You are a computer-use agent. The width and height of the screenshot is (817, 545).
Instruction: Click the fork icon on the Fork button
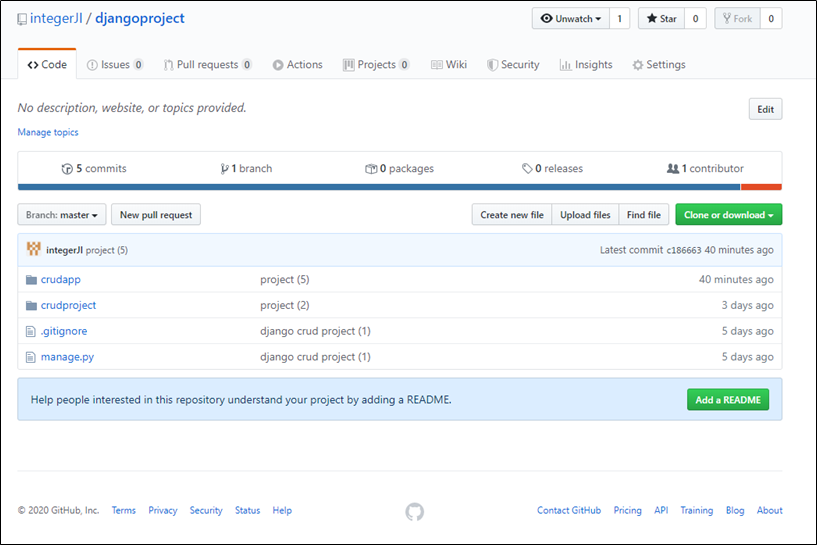click(727, 18)
